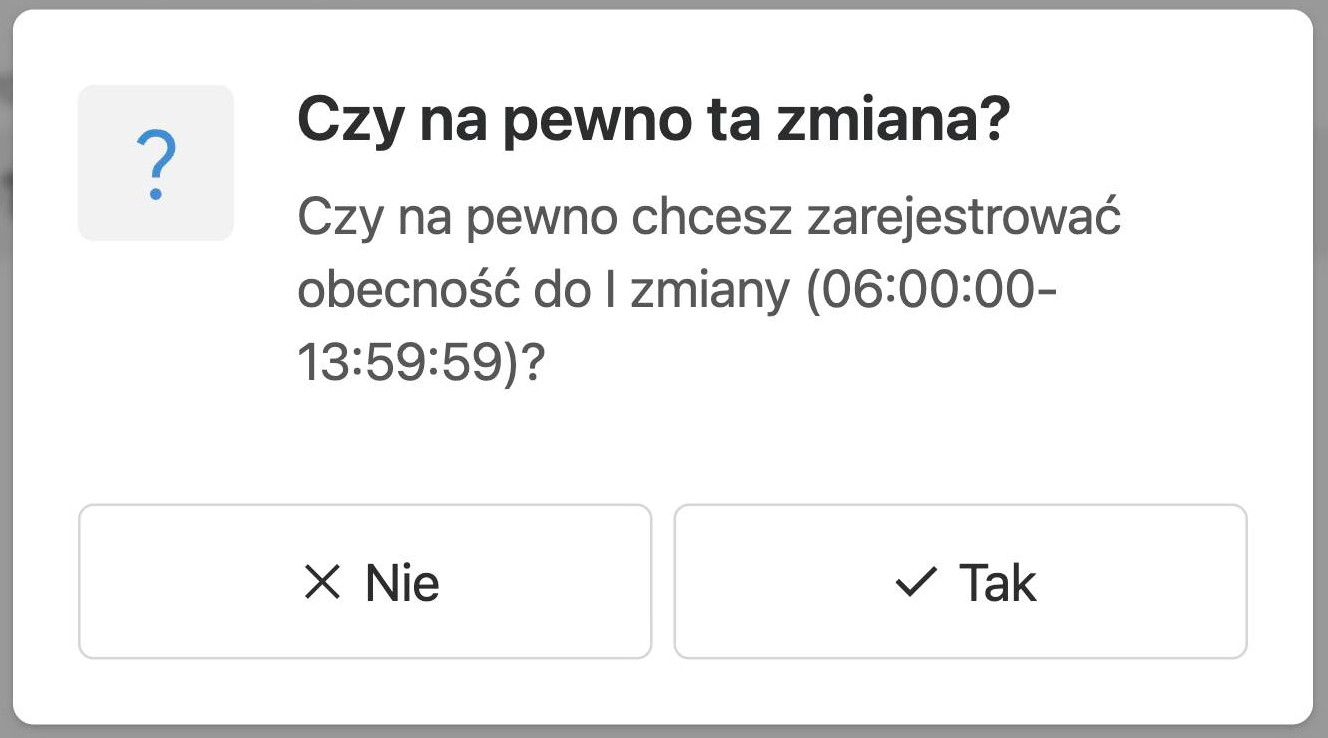Viewport: 1328px width, 738px height.
Task: Click the checkmark icon inside Tak button
Action: pyautogui.click(x=915, y=582)
